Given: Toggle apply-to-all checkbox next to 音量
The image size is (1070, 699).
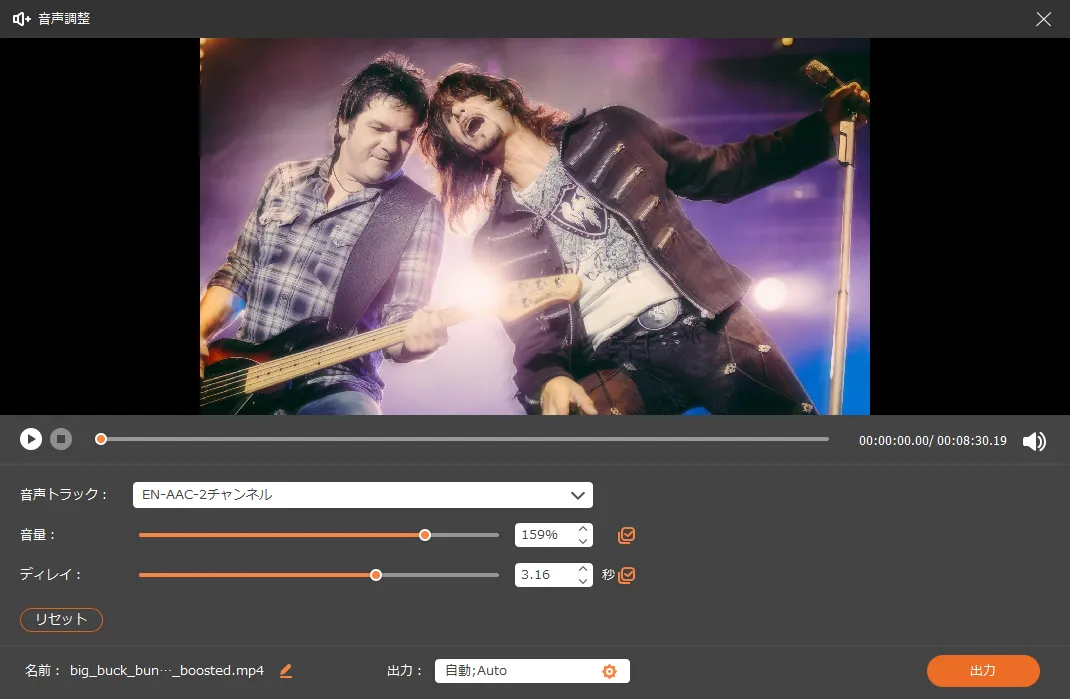Looking at the screenshot, I should click(627, 535).
